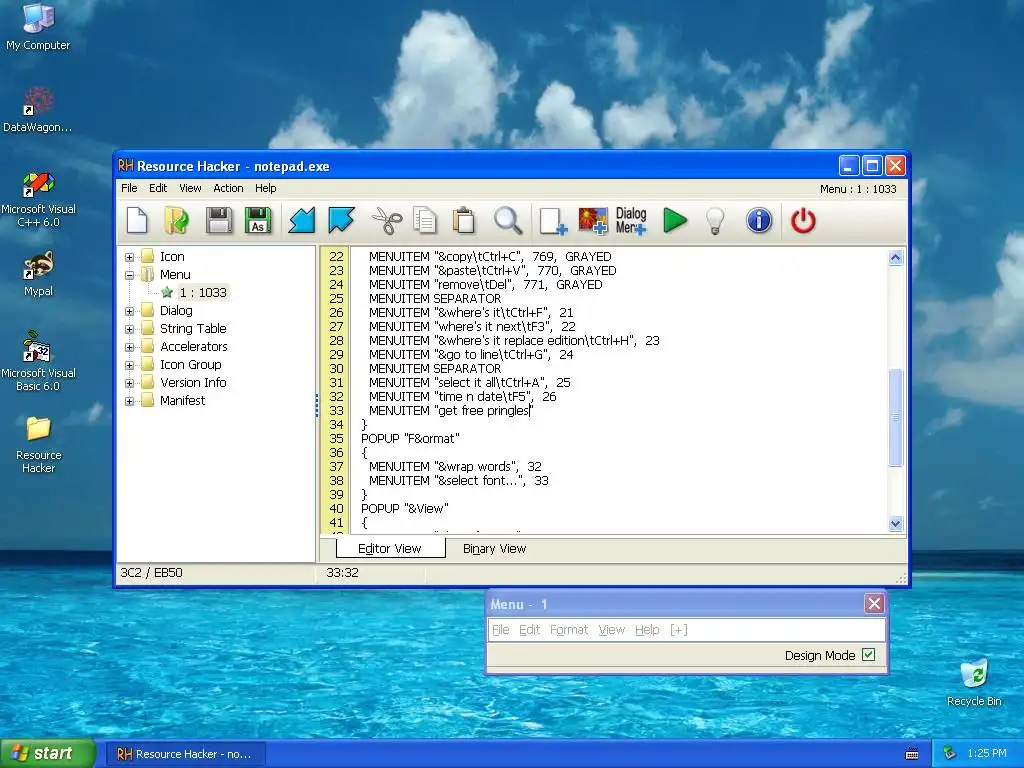The width and height of the screenshot is (1024, 768).
Task: Click Resource Hacker taskbar button
Action: (185, 754)
